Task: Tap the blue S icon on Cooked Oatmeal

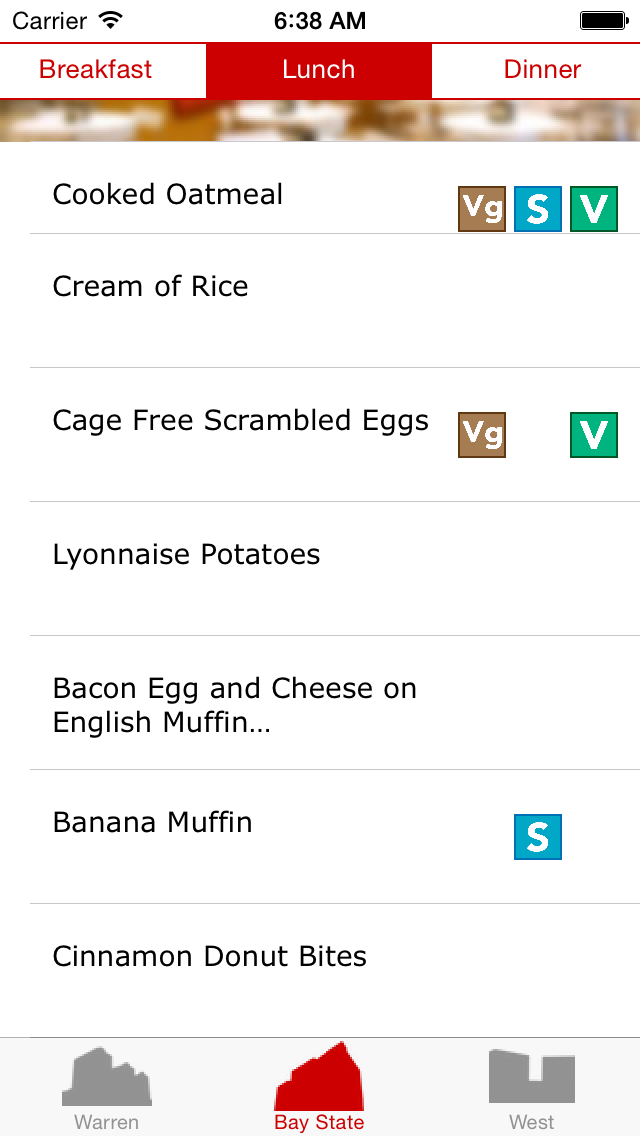Action: (x=538, y=209)
